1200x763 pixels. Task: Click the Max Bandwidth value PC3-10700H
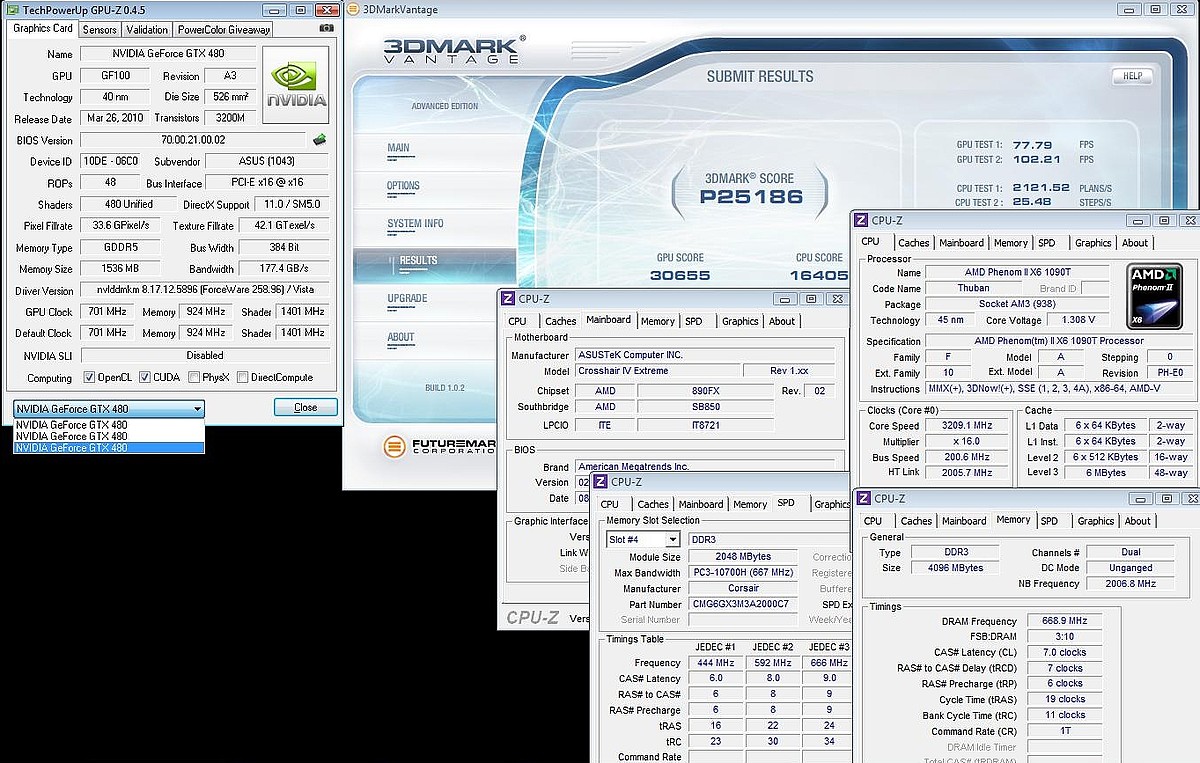click(x=741, y=573)
